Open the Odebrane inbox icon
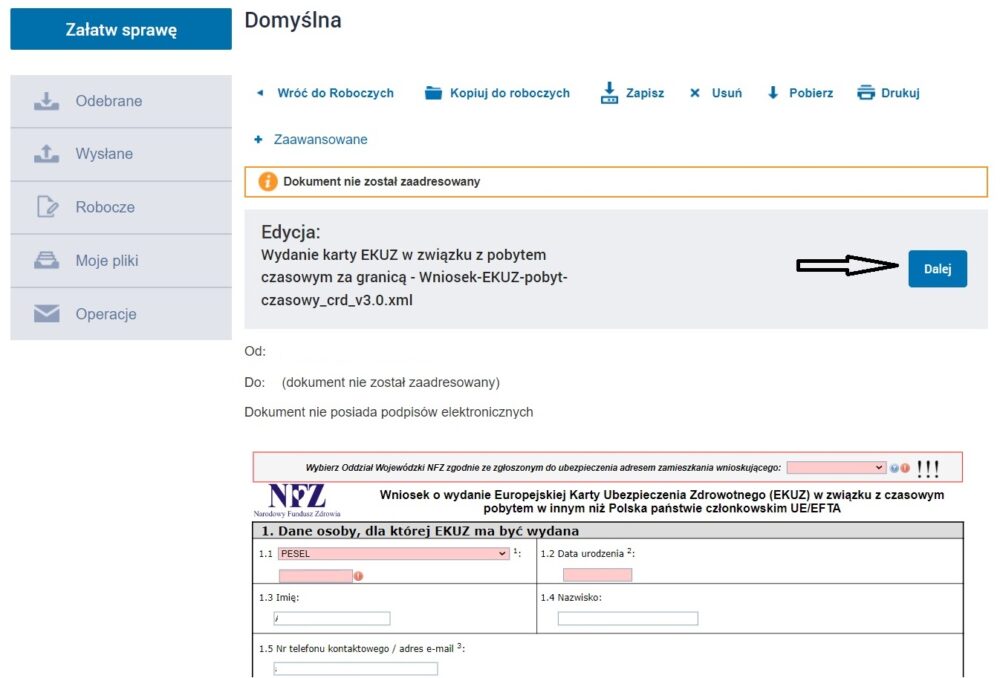Screen dimensions: 1000x678 point(46,101)
